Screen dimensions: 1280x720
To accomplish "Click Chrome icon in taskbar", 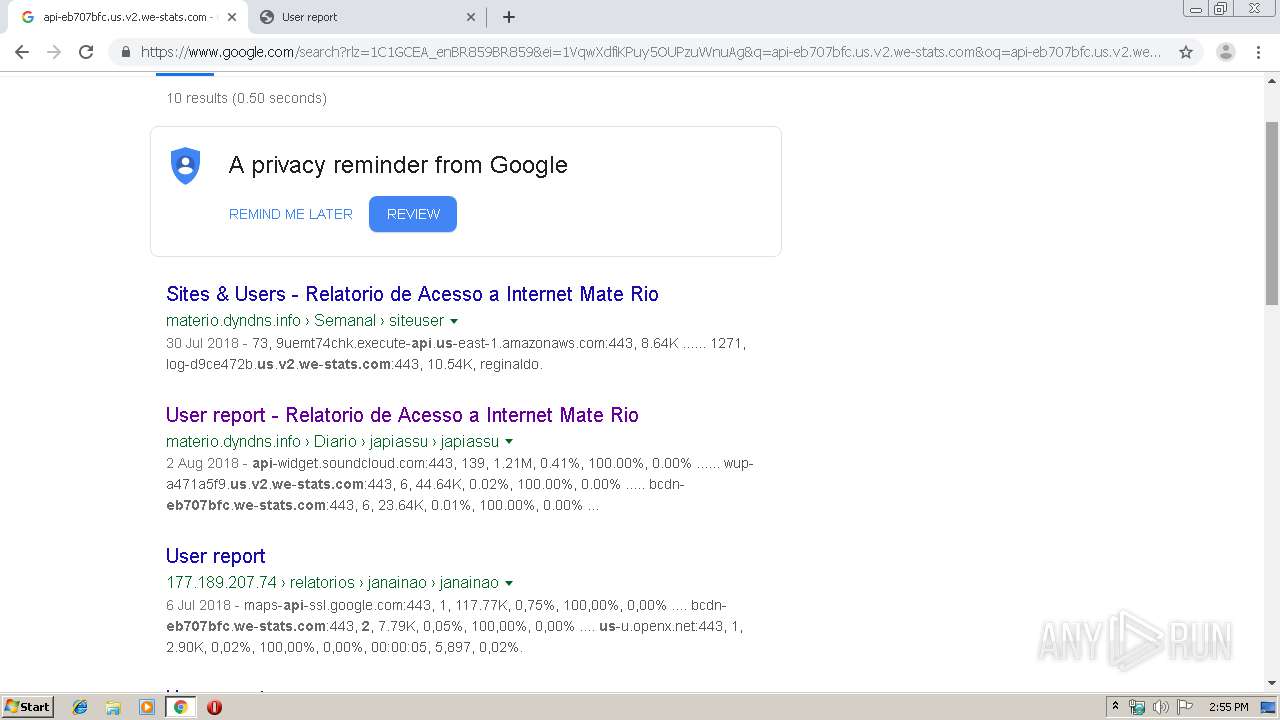I will click(180, 707).
